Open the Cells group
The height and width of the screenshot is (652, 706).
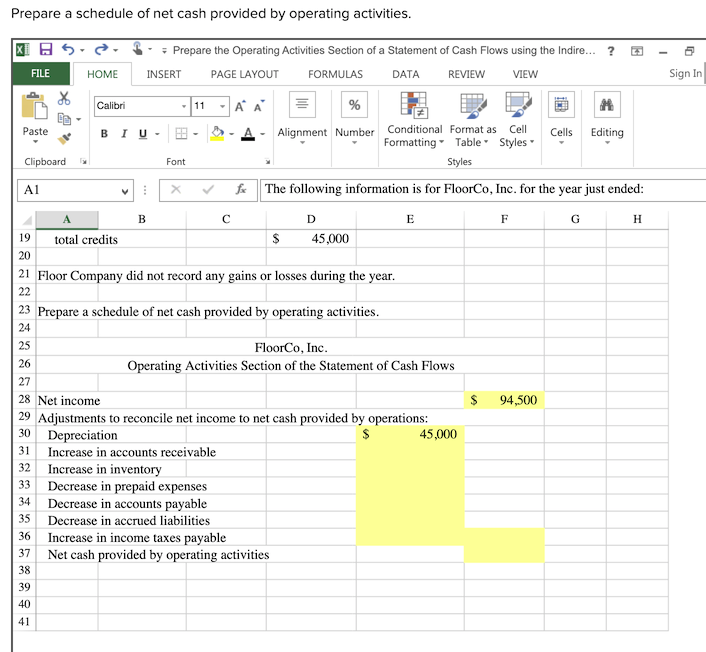561,119
